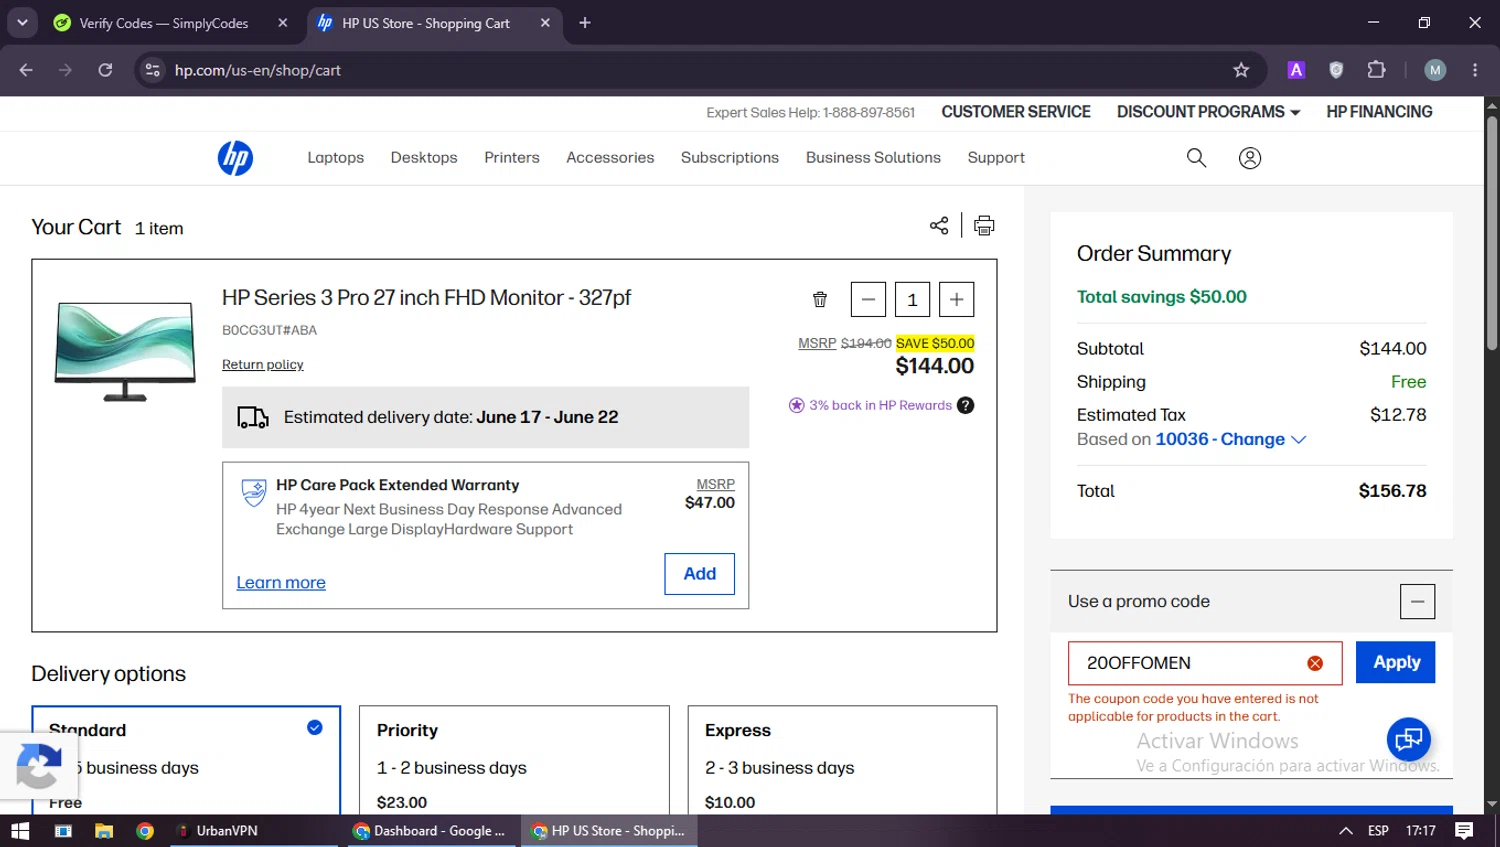The image size is (1500, 847).
Task: Share the cart using the share icon
Action: point(939,225)
